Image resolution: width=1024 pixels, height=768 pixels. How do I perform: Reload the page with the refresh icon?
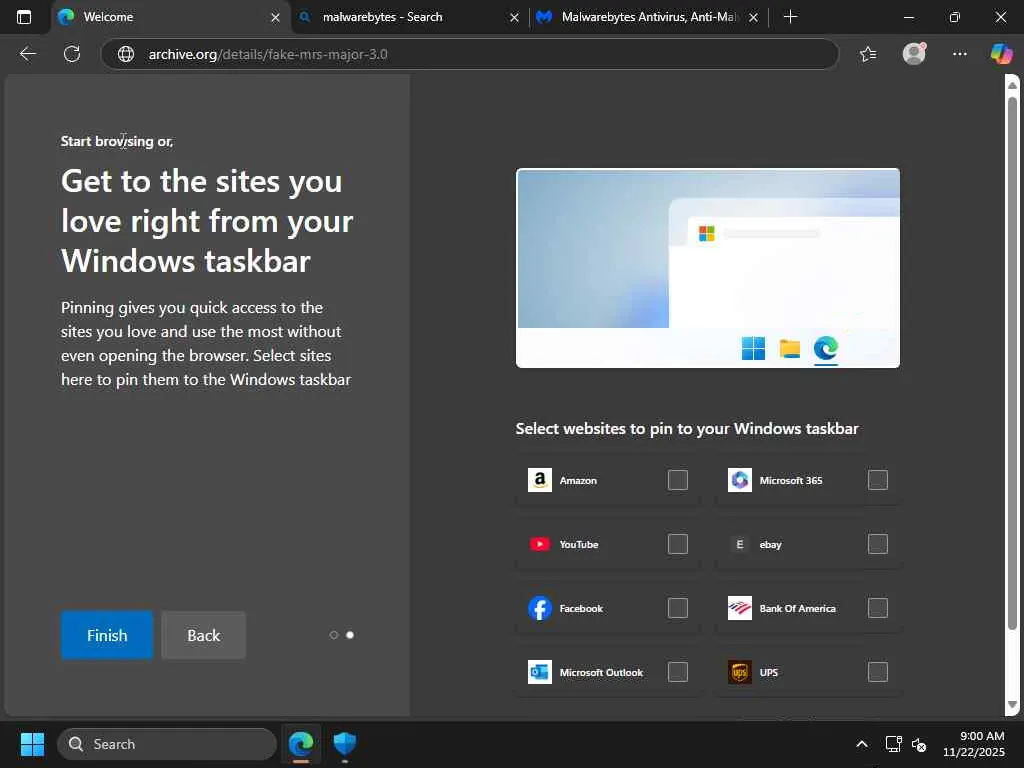pyautogui.click(x=72, y=54)
